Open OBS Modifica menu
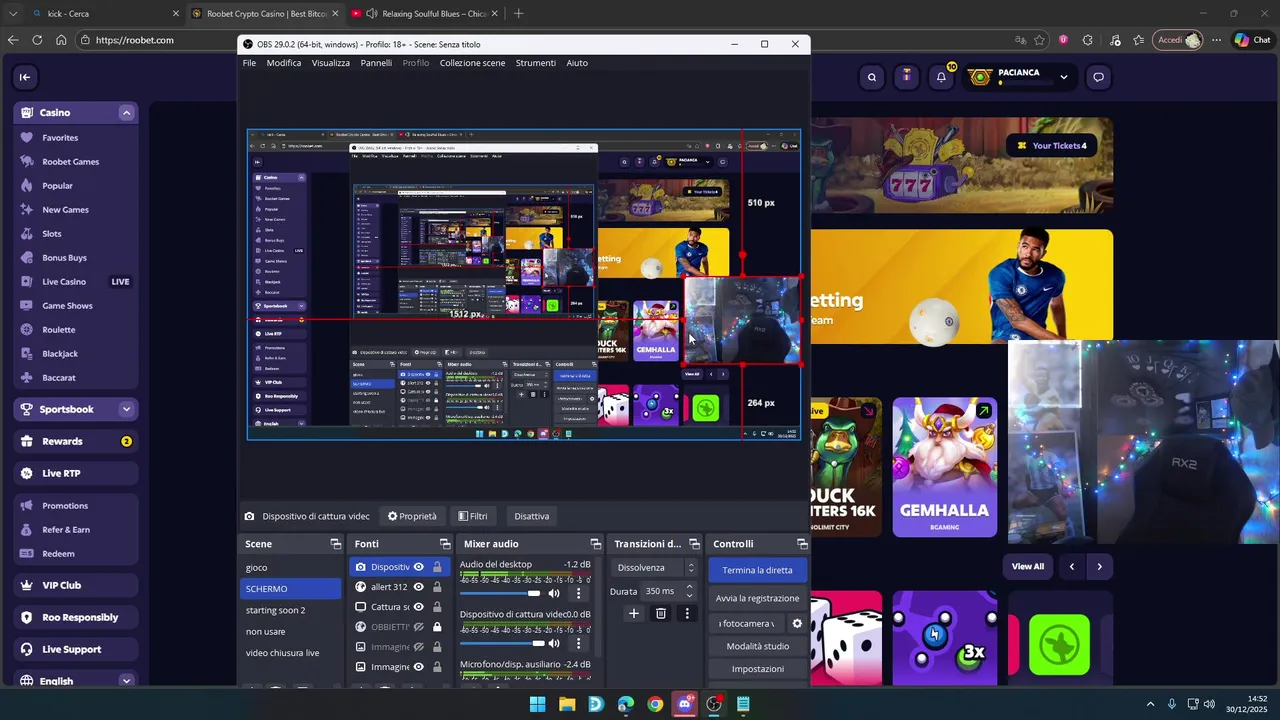 click(x=284, y=63)
